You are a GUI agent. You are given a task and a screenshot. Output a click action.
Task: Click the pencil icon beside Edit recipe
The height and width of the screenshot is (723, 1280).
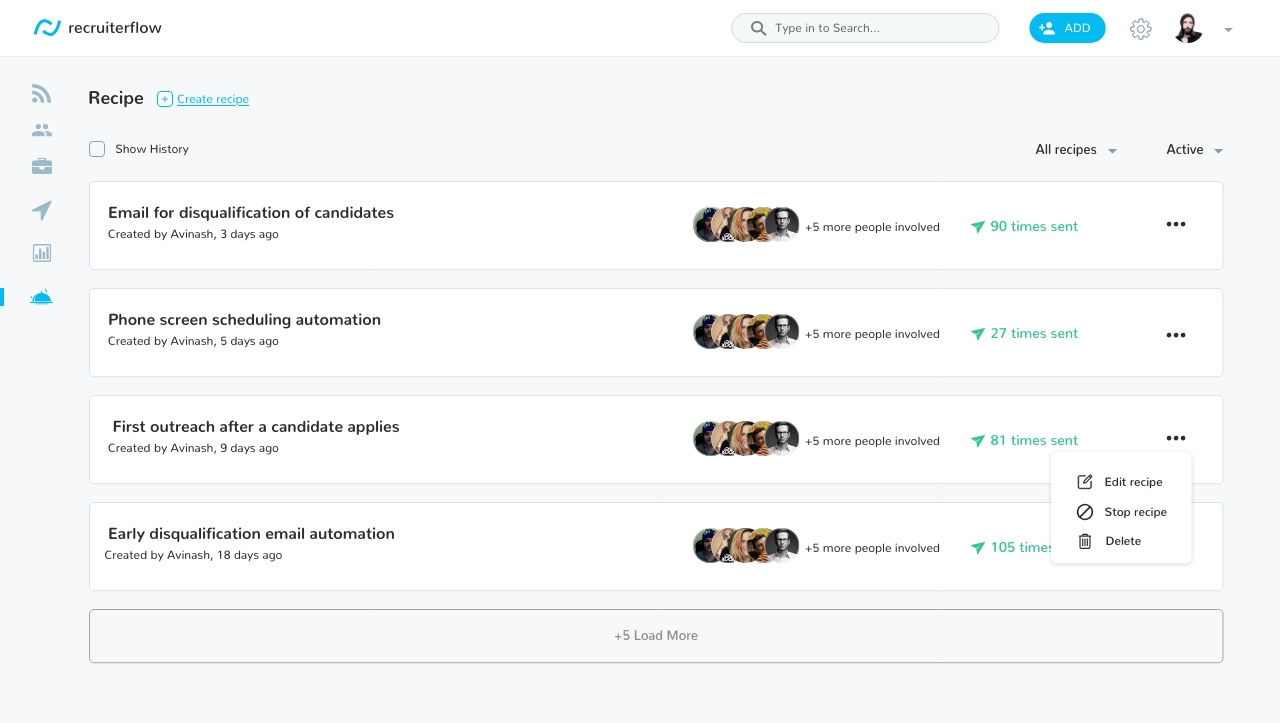pyautogui.click(x=1085, y=482)
